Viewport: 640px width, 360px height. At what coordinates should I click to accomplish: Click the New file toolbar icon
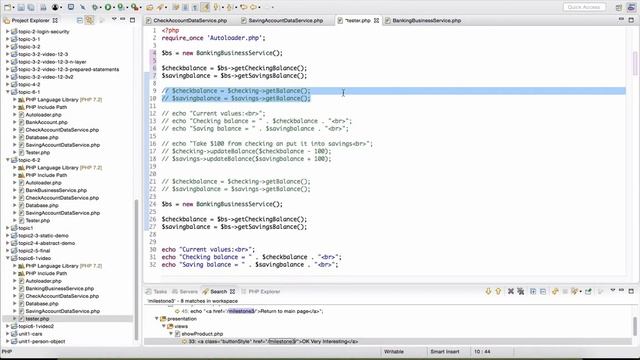pos(7,7)
